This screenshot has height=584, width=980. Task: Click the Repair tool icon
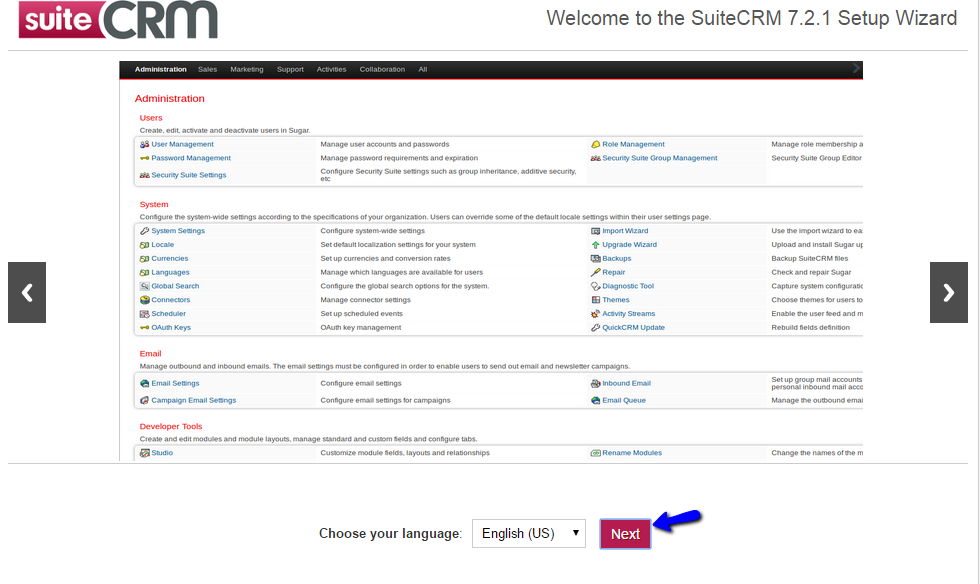pos(596,272)
